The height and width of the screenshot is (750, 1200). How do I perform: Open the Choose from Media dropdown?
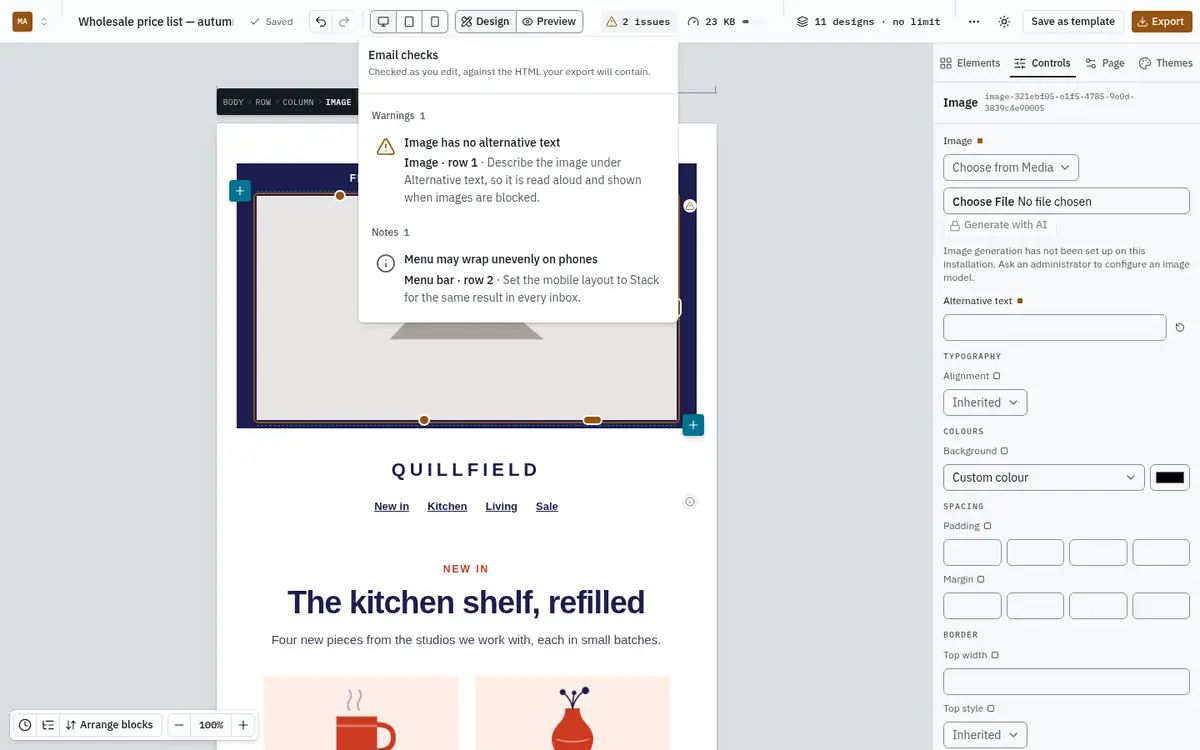coord(1011,167)
